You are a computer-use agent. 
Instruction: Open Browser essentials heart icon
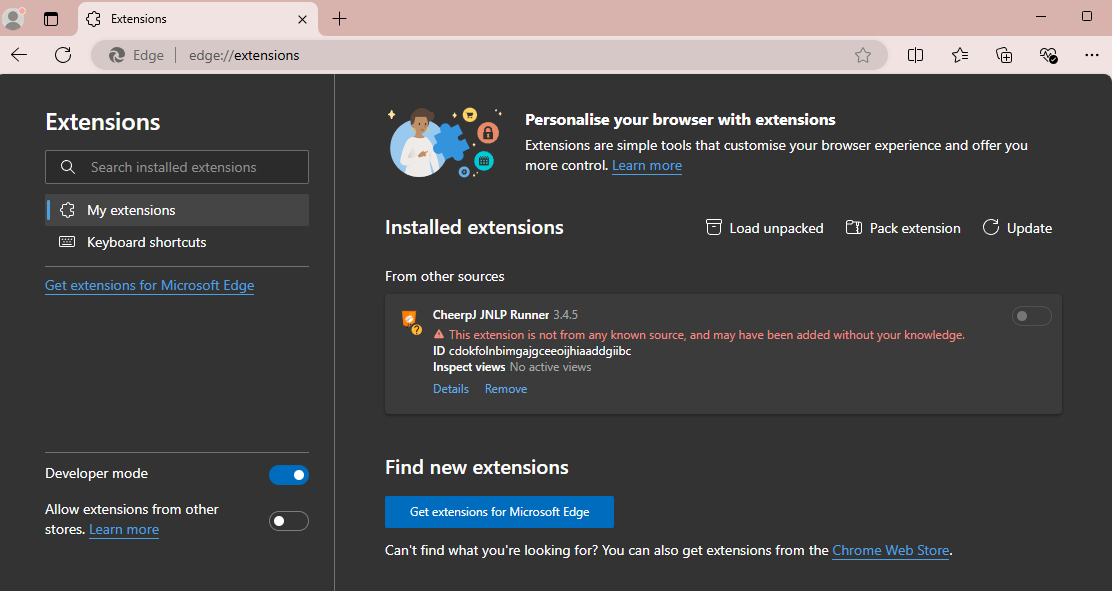(1048, 55)
